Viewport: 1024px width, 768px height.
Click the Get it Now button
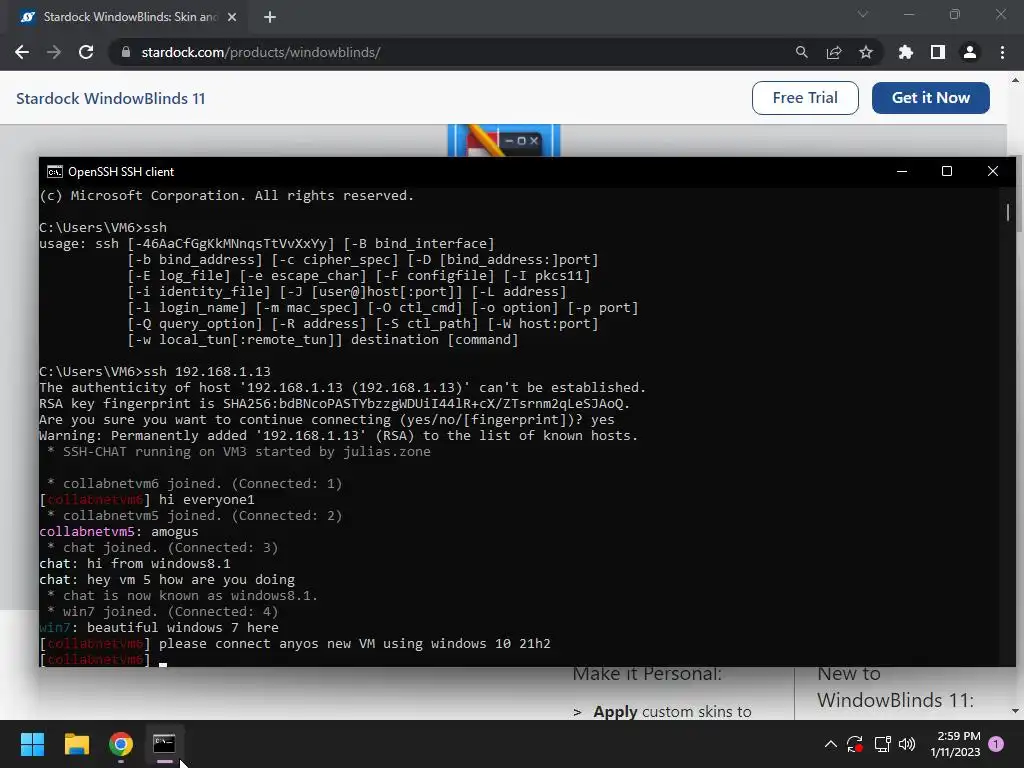click(931, 98)
